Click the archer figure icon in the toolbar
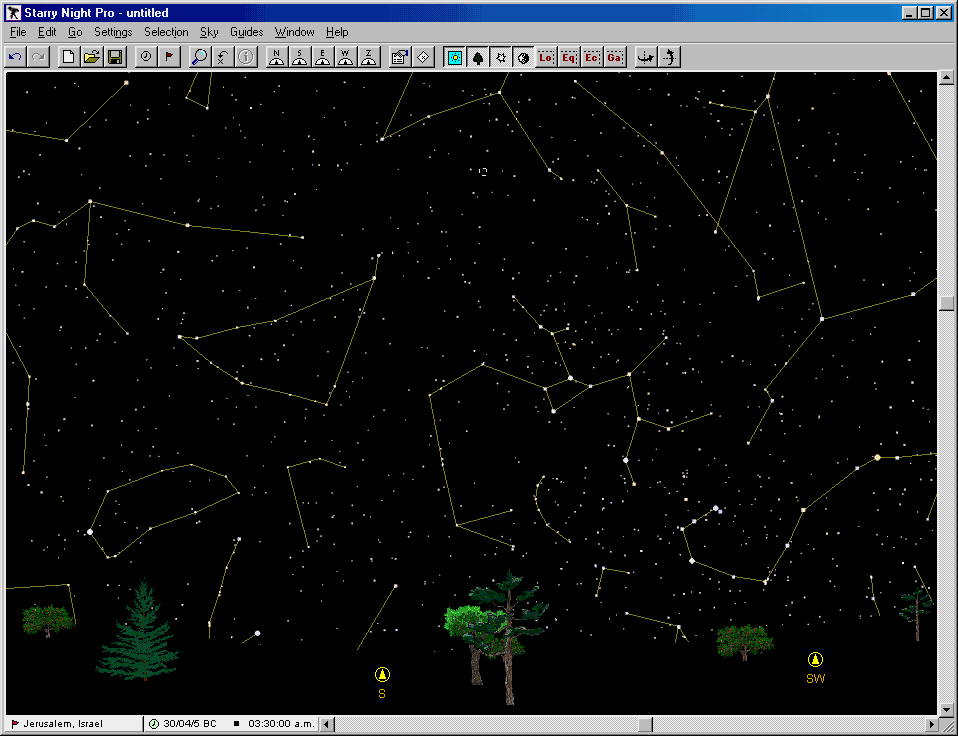This screenshot has height=736, width=958. coord(670,57)
